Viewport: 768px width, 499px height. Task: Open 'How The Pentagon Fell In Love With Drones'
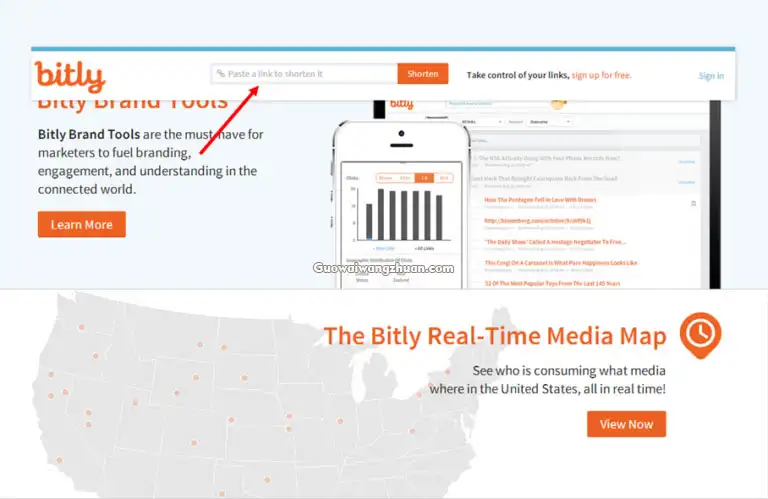(540, 200)
